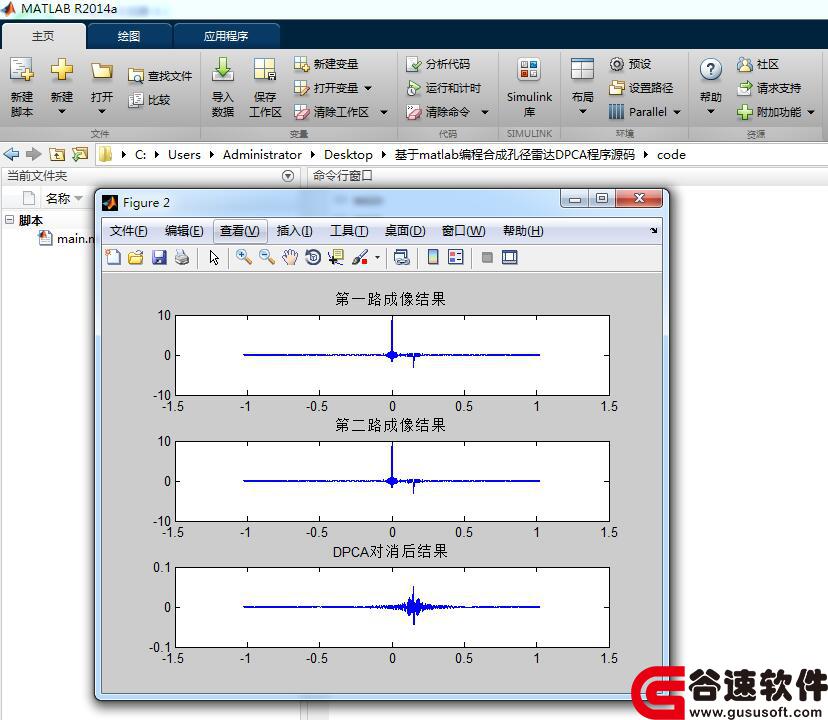Click the Link Plot icon
Screen dimensions: 828x720
coord(401,257)
